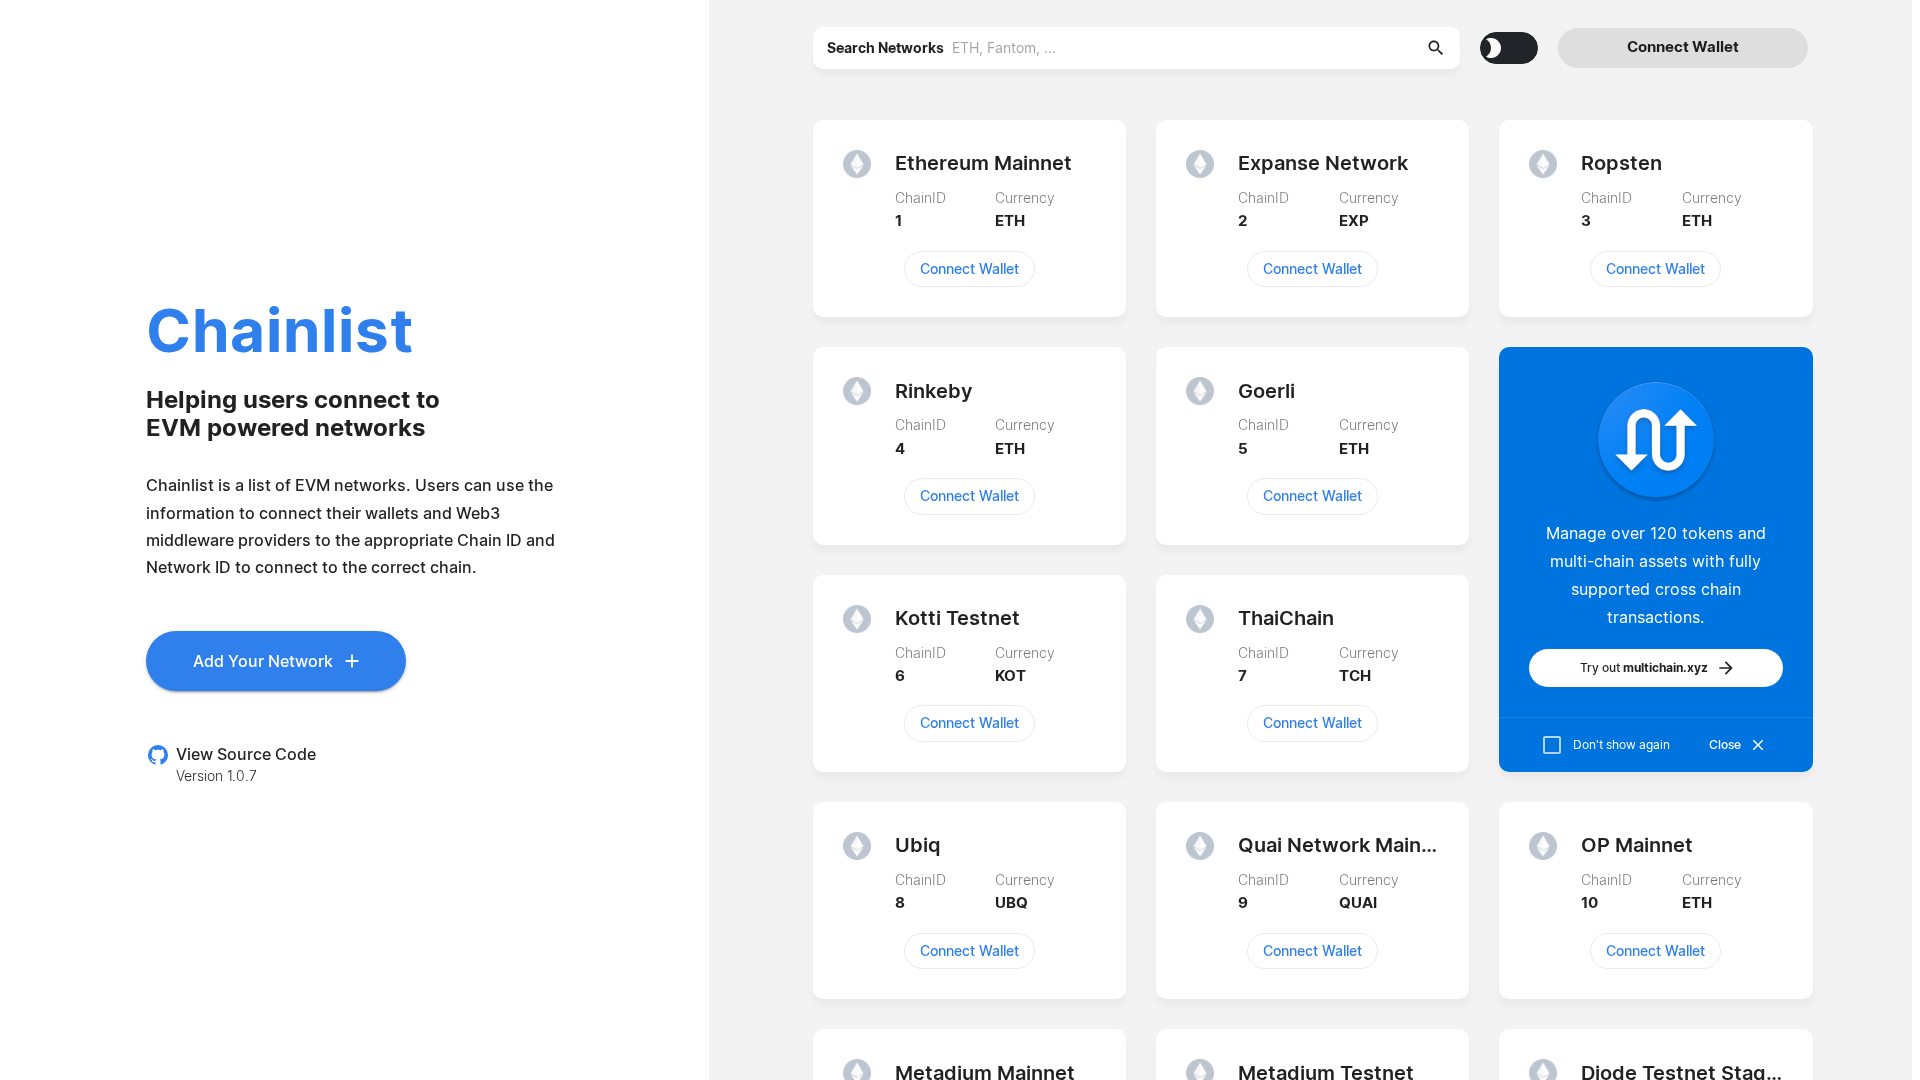Viewport: 1920px width, 1080px height.
Task: Click the Ropsten network name
Action: pos(1621,163)
